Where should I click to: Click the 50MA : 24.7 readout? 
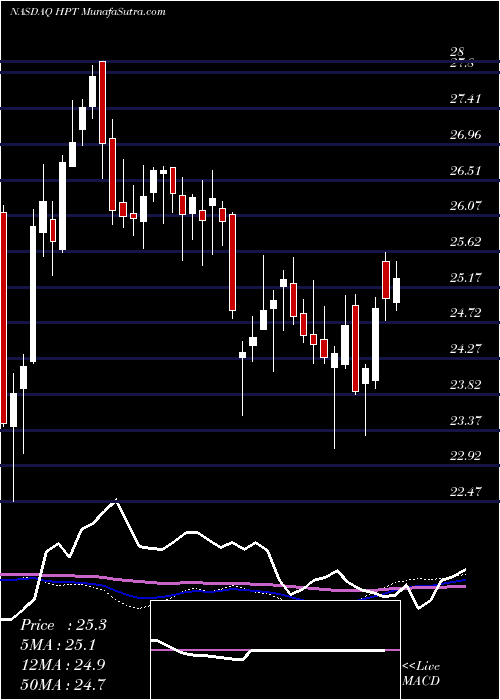click(x=64, y=684)
